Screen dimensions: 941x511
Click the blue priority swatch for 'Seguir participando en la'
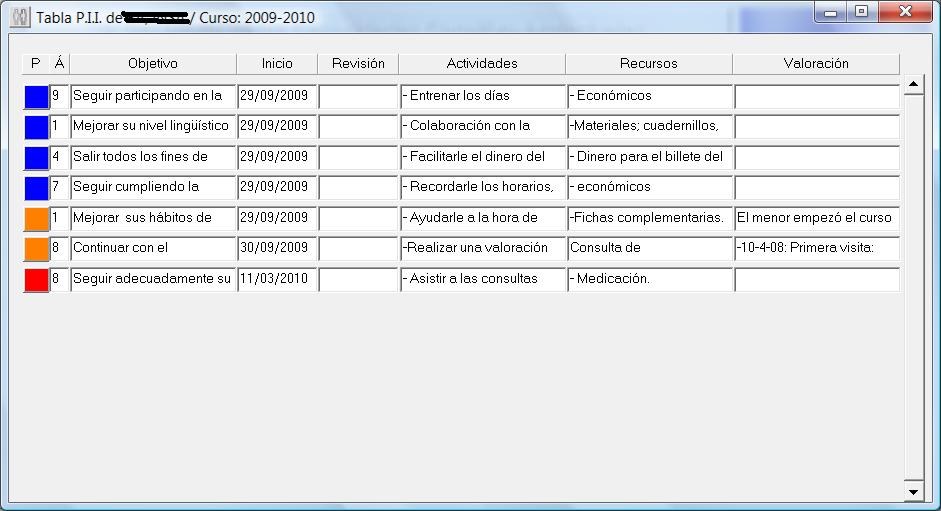36,97
